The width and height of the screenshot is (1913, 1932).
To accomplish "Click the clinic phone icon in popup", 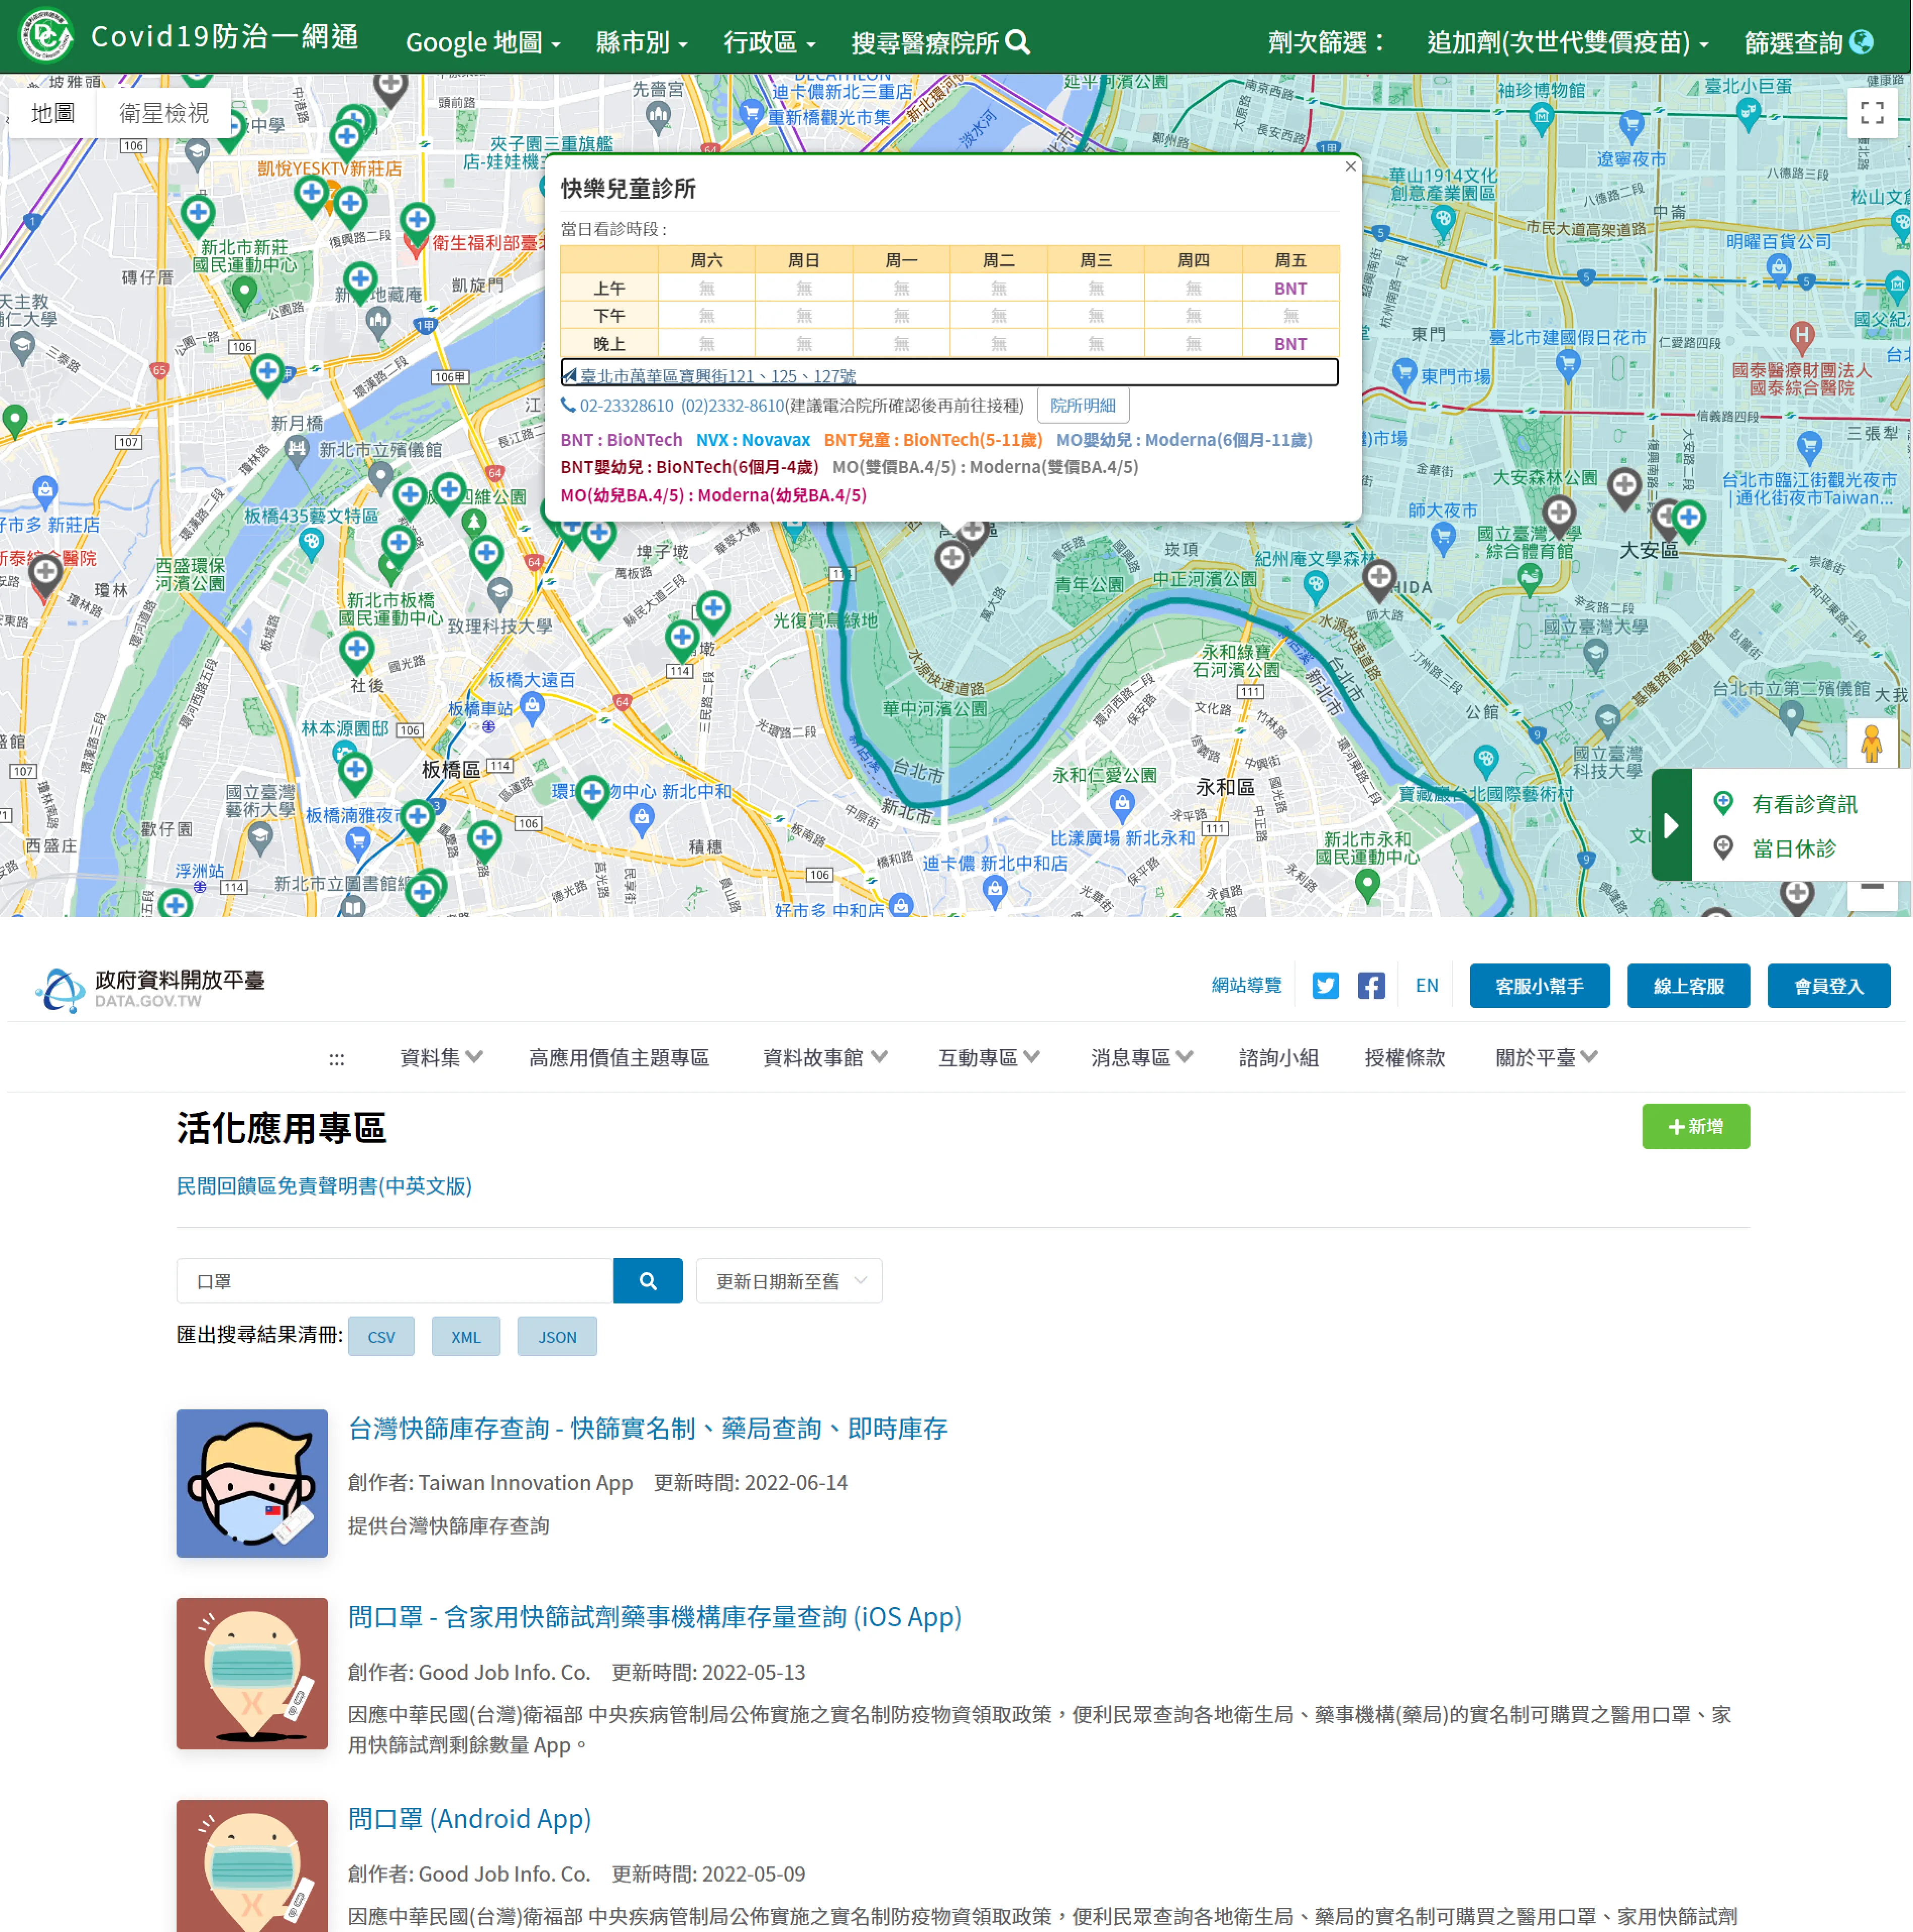I will coord(568,405).
